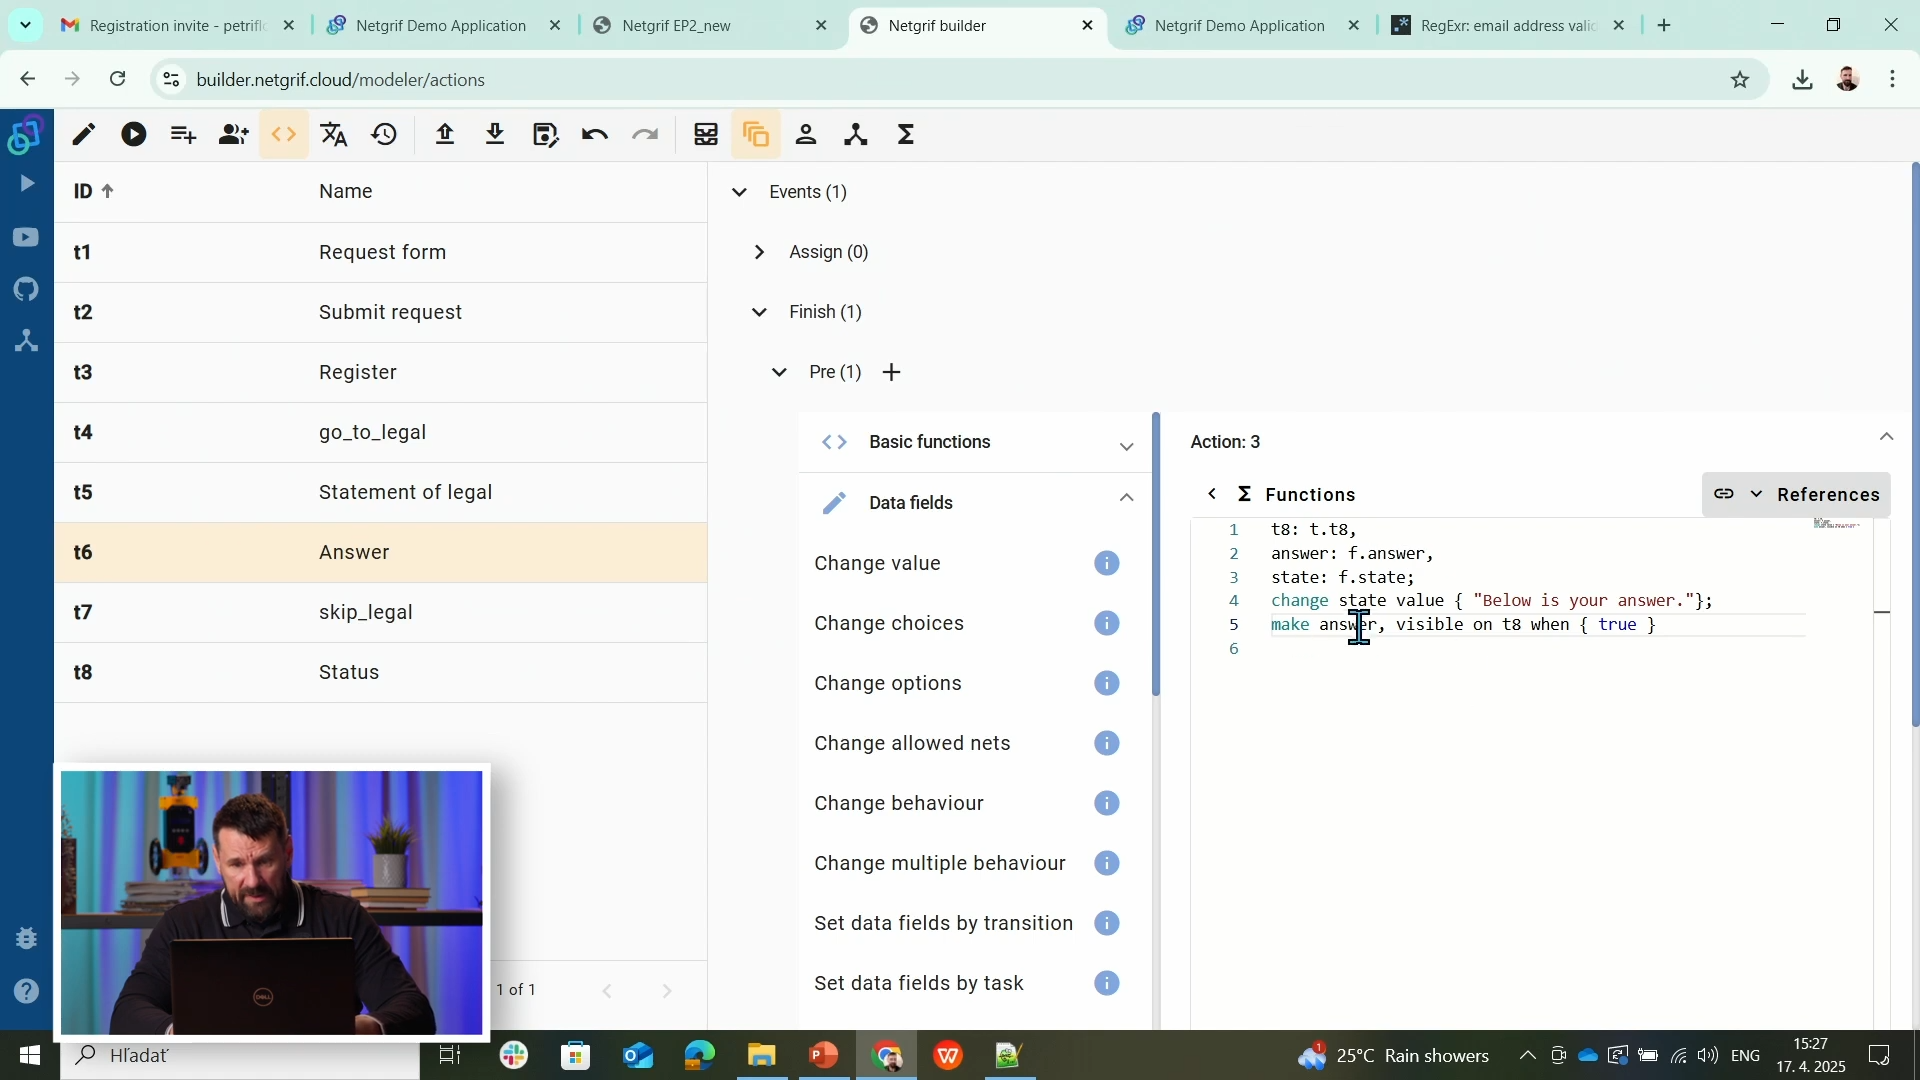
Task: Click the video thumbnail preview
Action: [271, 900]
